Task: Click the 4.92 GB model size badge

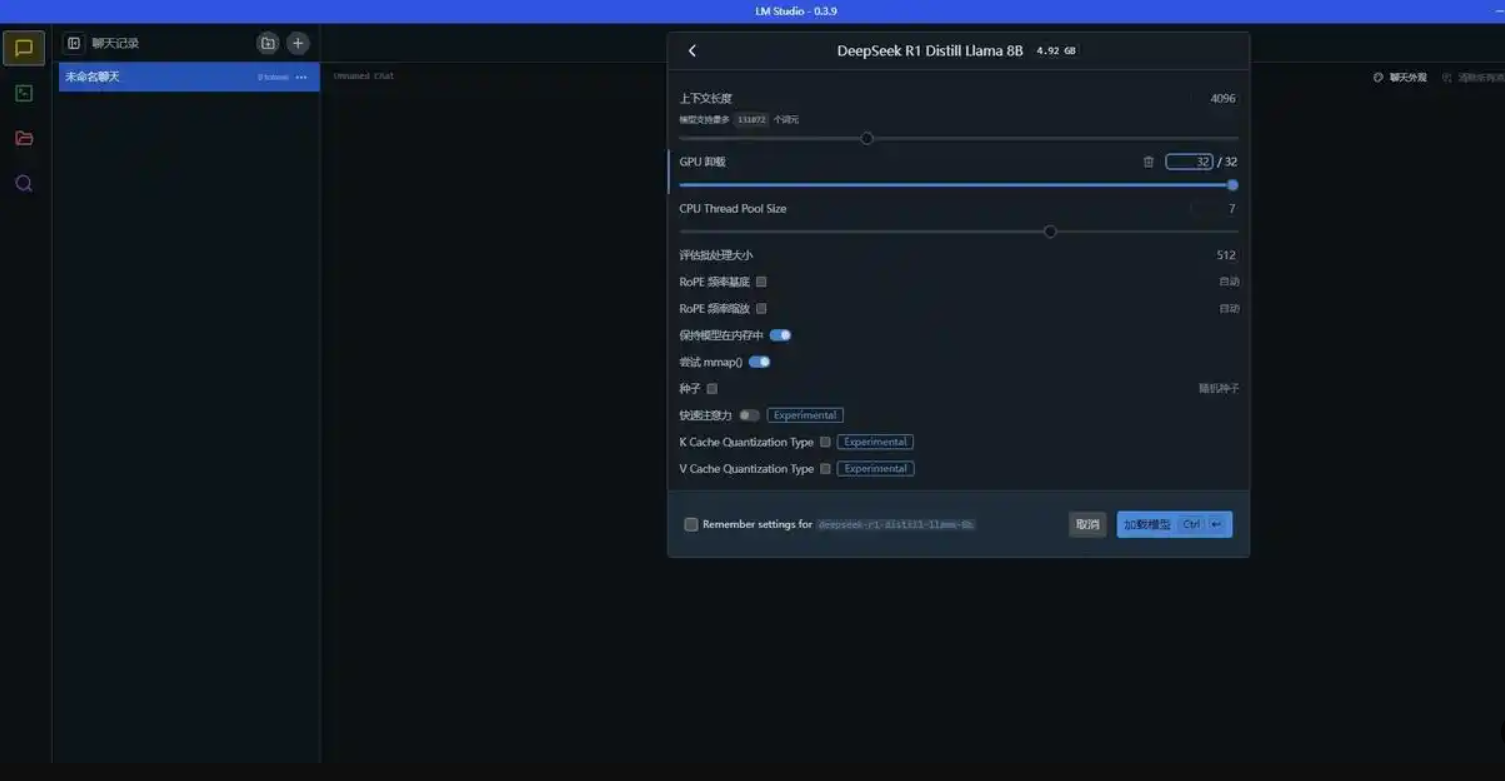Action: [x=1056, y=51]
